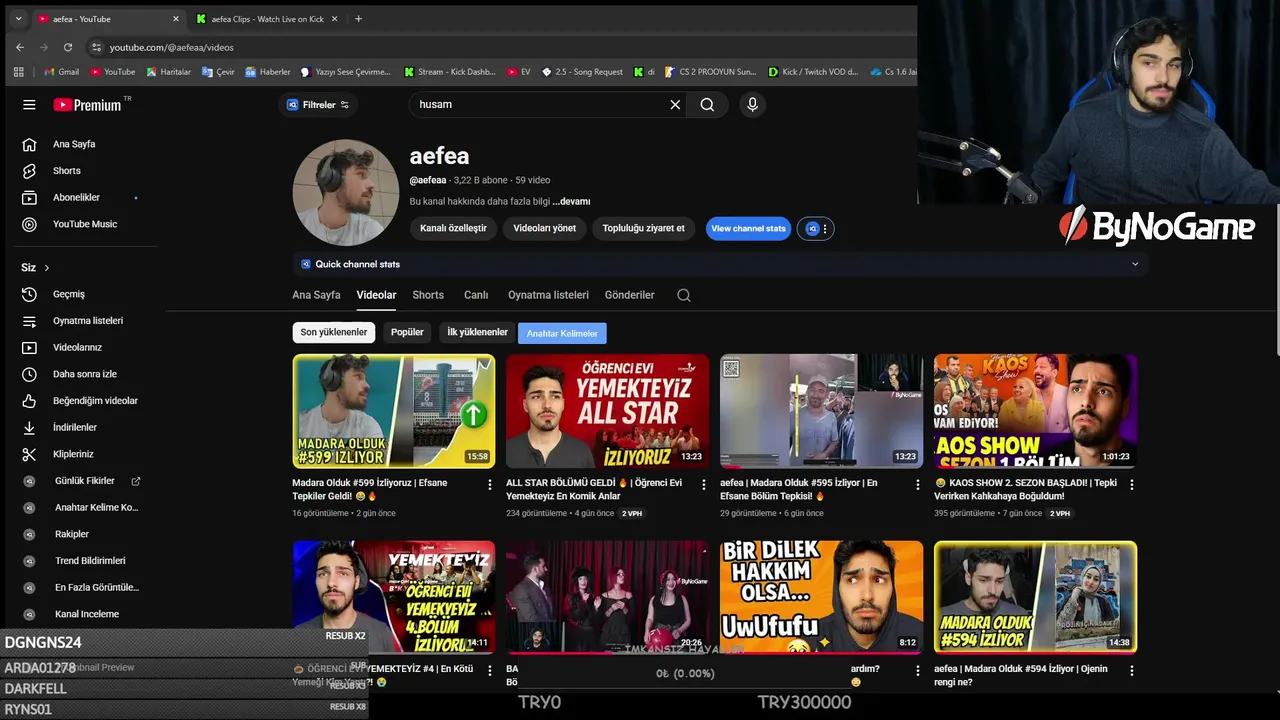This screenshot has width=1280, height=720.
Task: Click Videoları yönet button
Action: pos(545,229)
